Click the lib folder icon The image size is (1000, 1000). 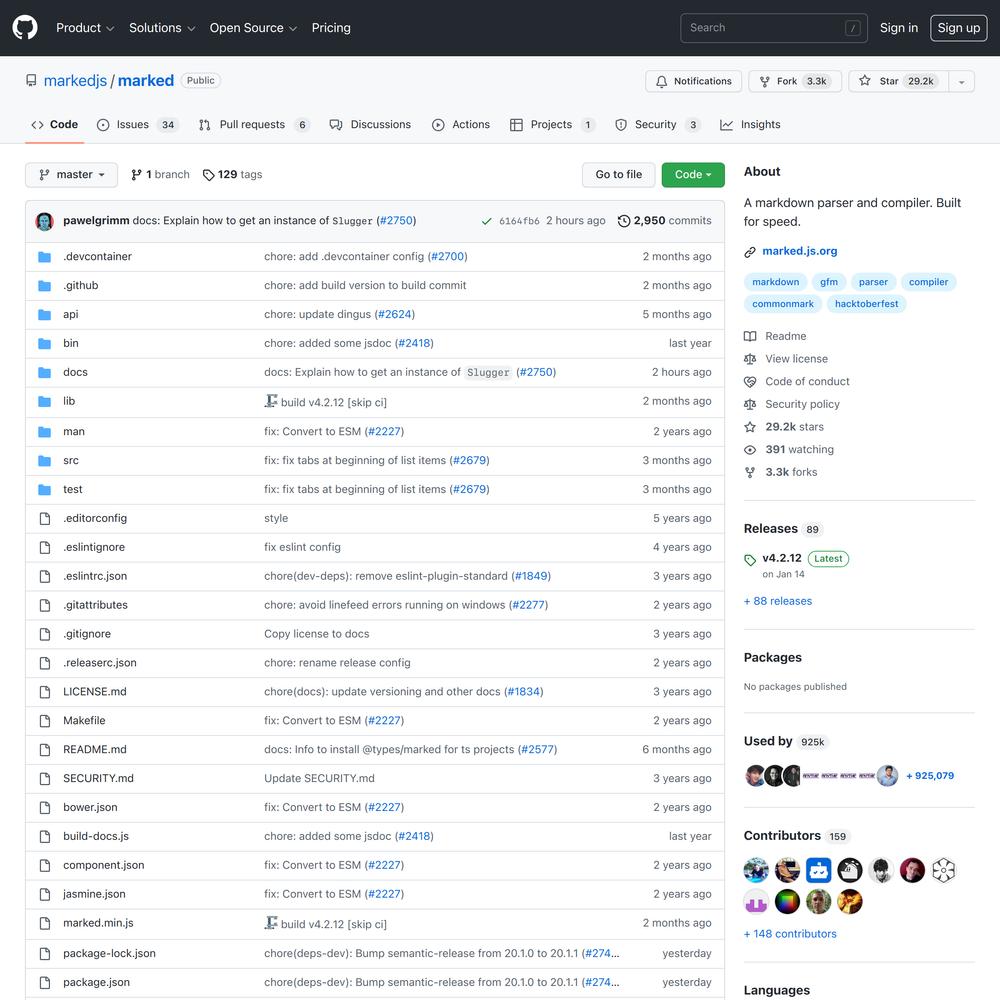coord(45,401)
